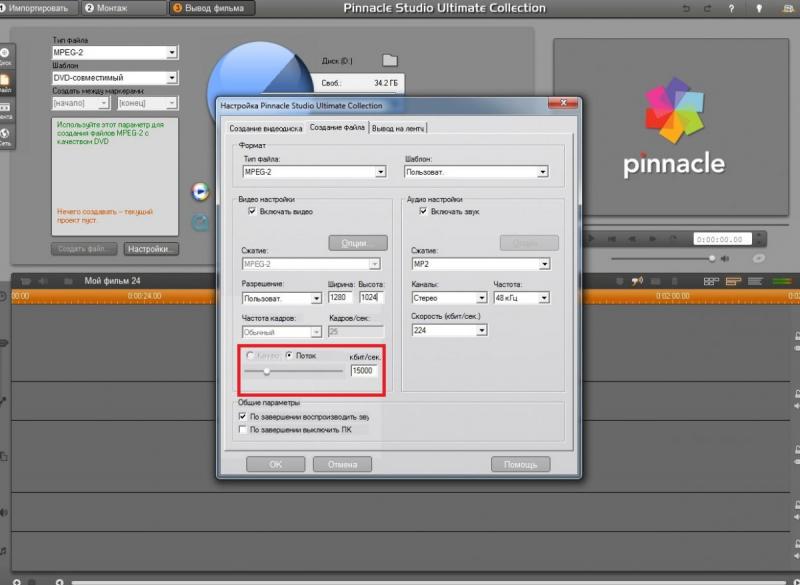Check По завершении выключить ПК
Viewport: 800px width, 585px height.
243,430
